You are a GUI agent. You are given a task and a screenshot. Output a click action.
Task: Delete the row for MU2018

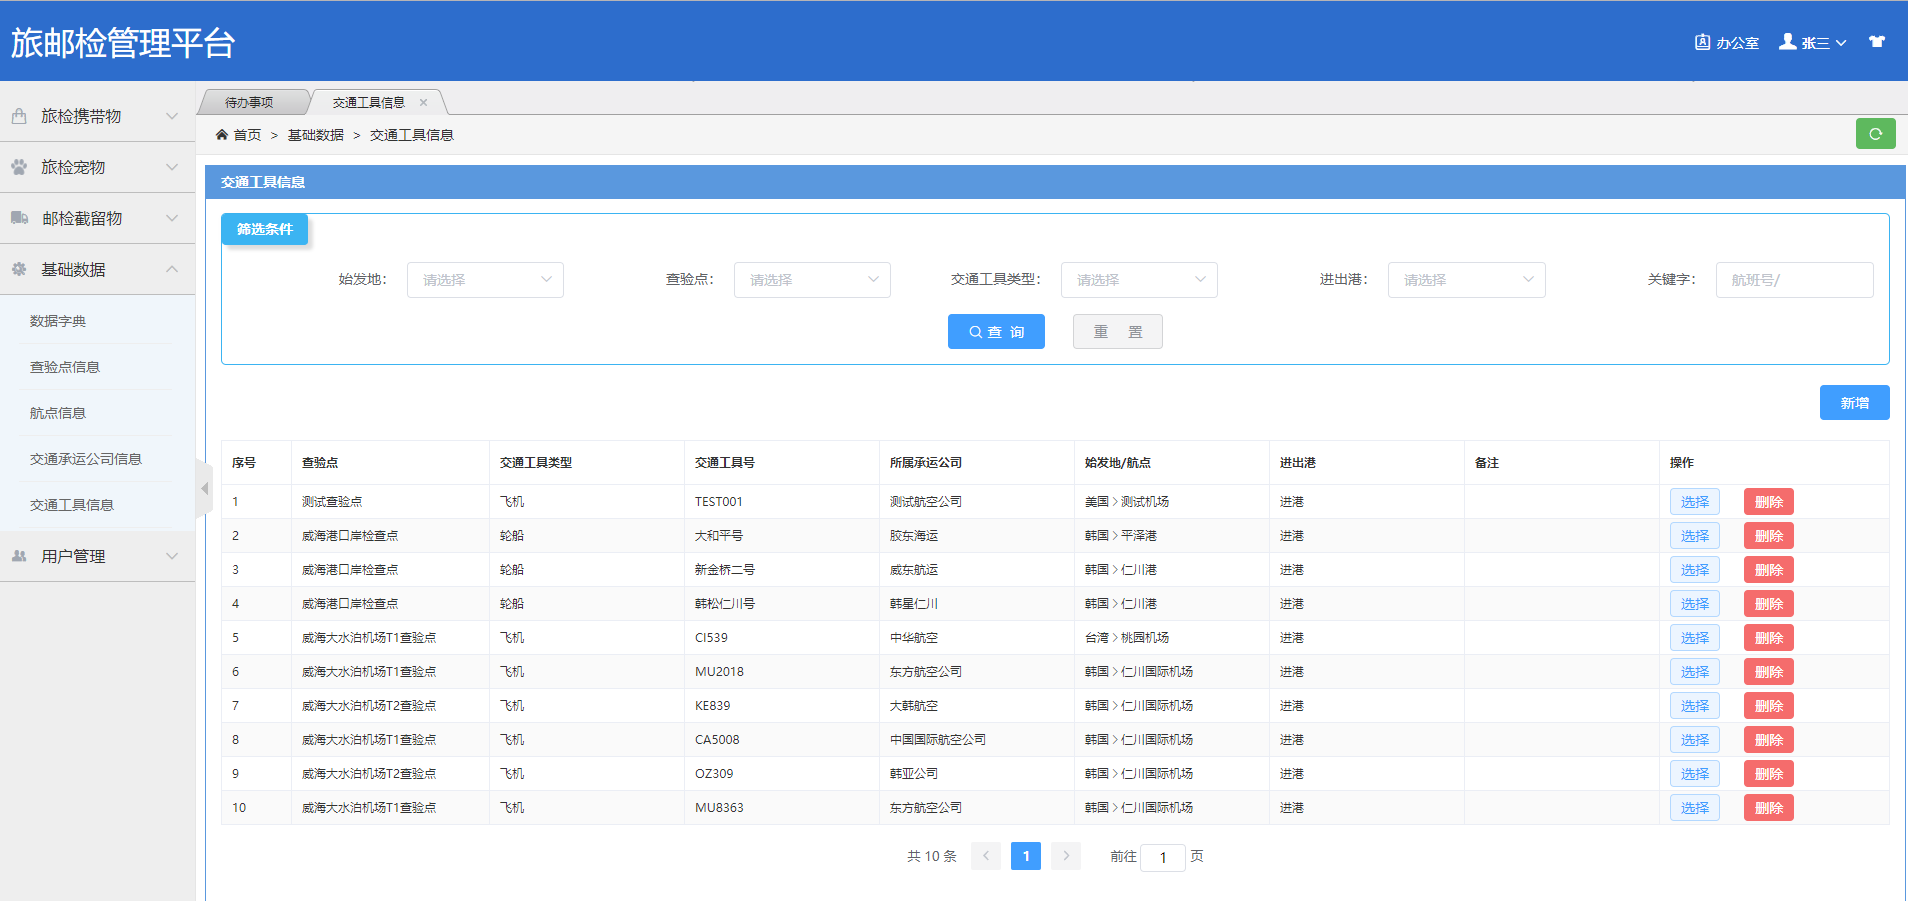point(1768,672)
